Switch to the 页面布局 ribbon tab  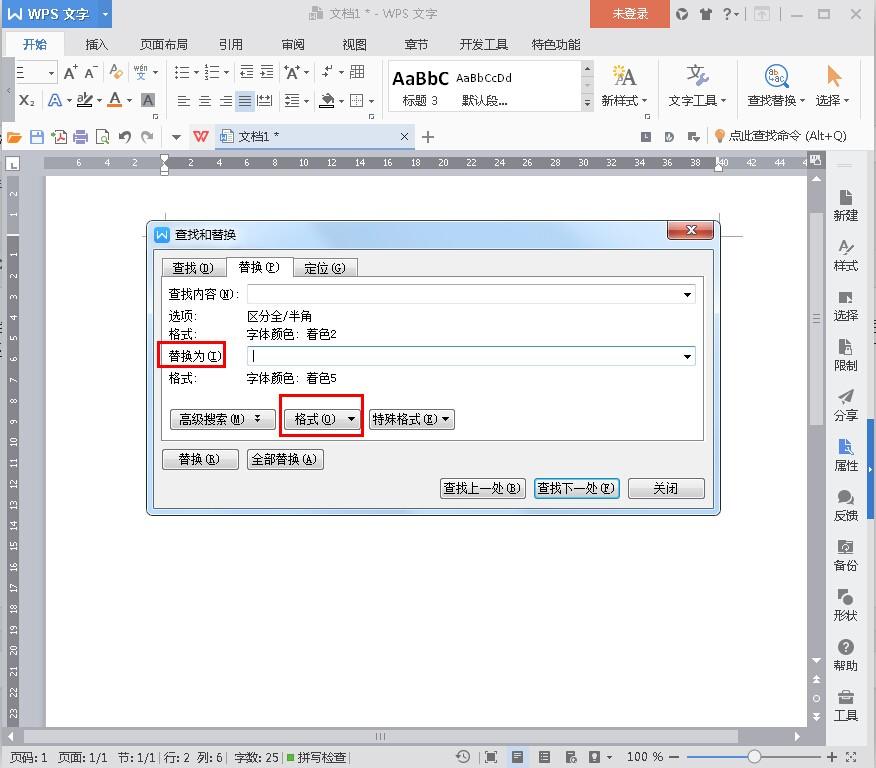(x=163, y=45)
